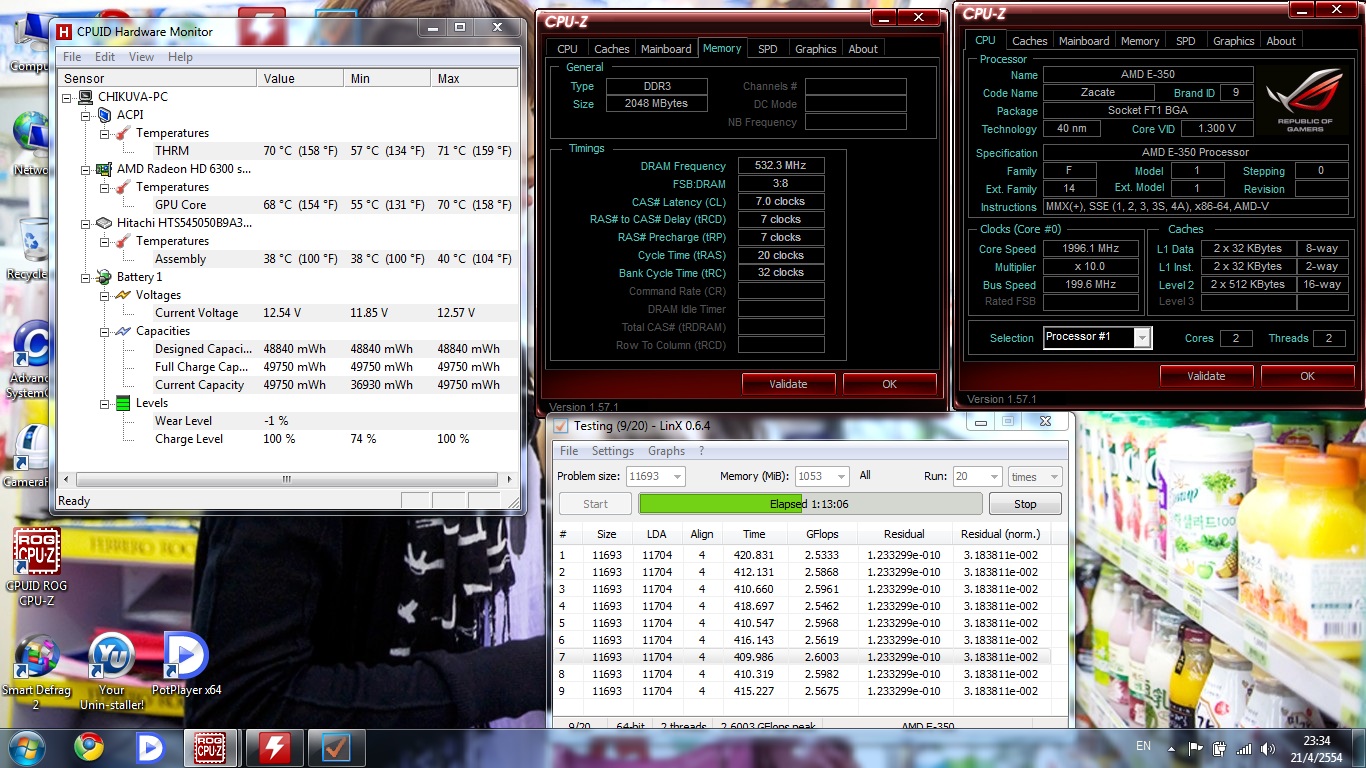Image resolution: width=1366 pixels, height=768 pixels.
Task: Select the Your Uninstaller! desktop shortcut
Action: coord(112,672)
